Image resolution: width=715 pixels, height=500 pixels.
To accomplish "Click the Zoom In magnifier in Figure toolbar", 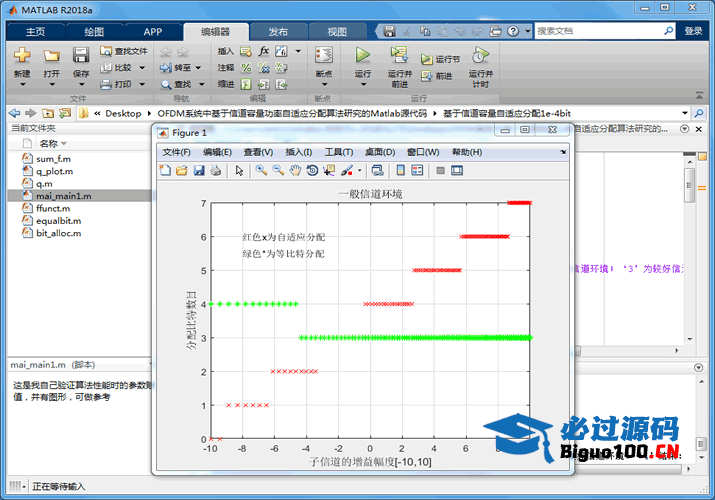I will coord(261,171).
